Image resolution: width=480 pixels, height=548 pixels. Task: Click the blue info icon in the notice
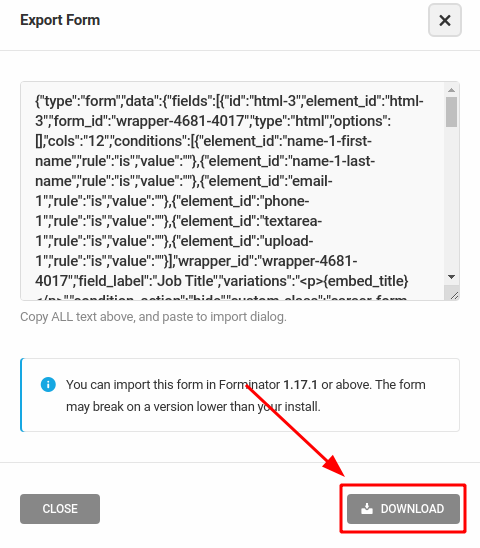pos(48,384)
